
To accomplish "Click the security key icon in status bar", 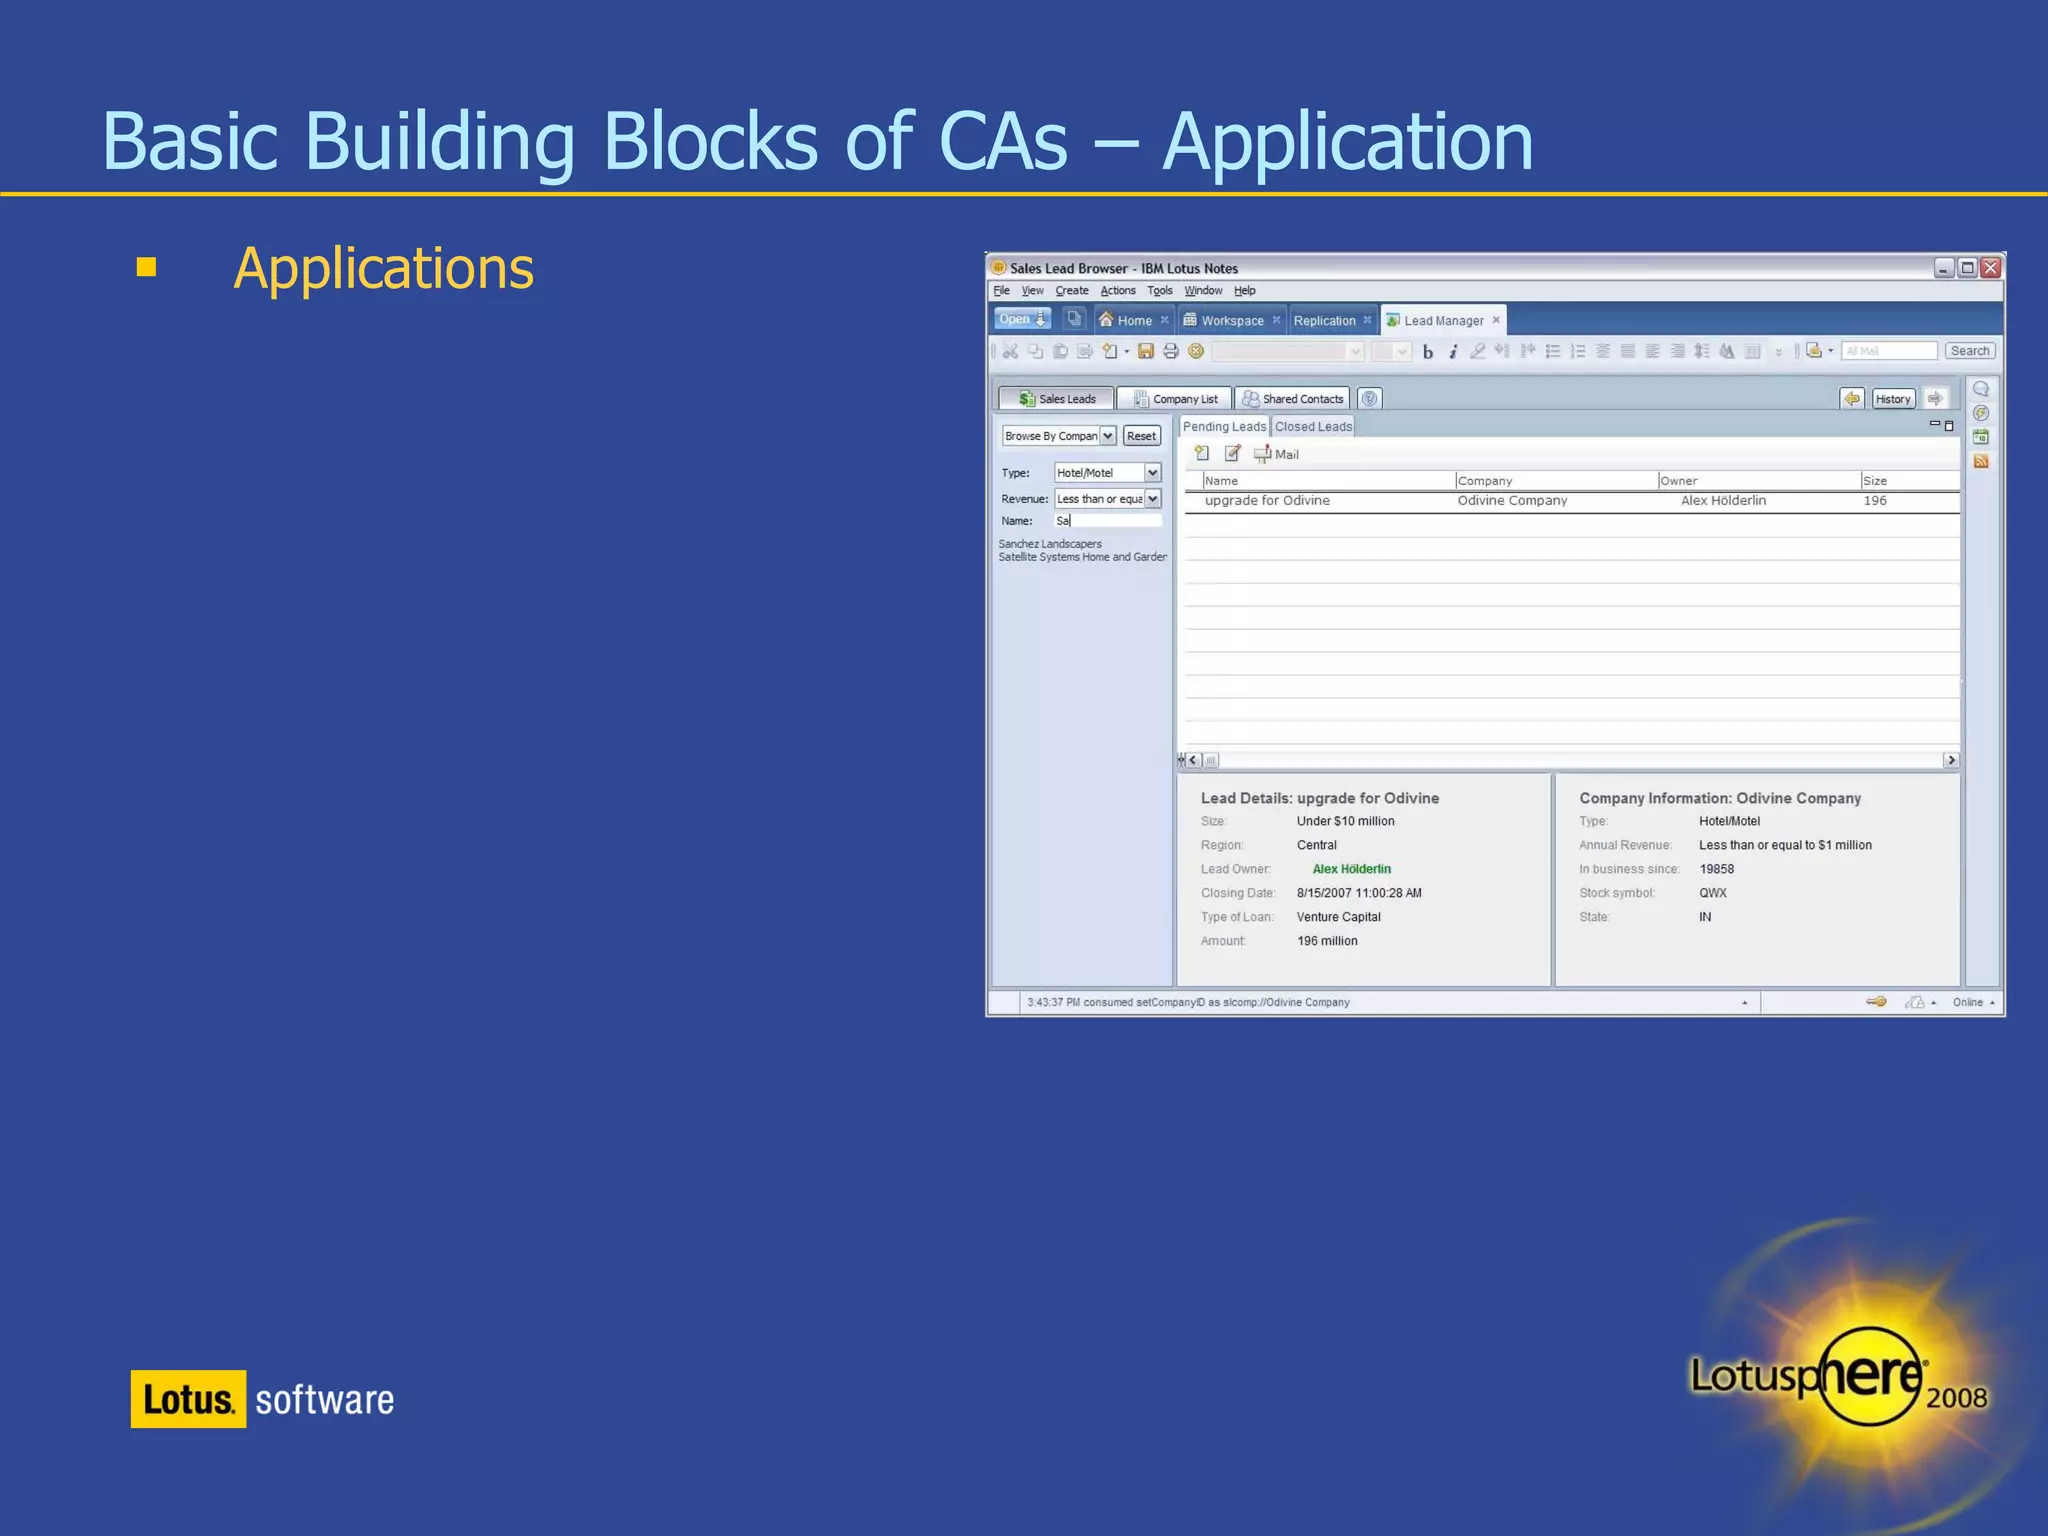I will (1876, 1002).
